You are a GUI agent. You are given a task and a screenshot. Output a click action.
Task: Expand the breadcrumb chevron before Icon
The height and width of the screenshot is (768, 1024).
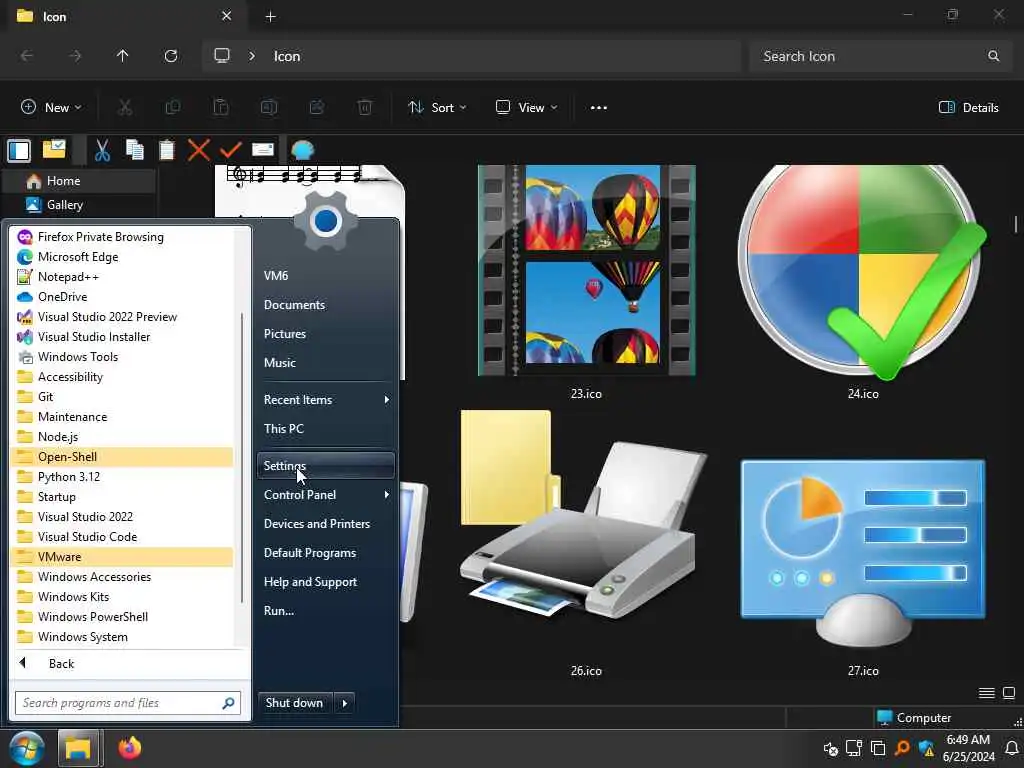click(252, 56)
